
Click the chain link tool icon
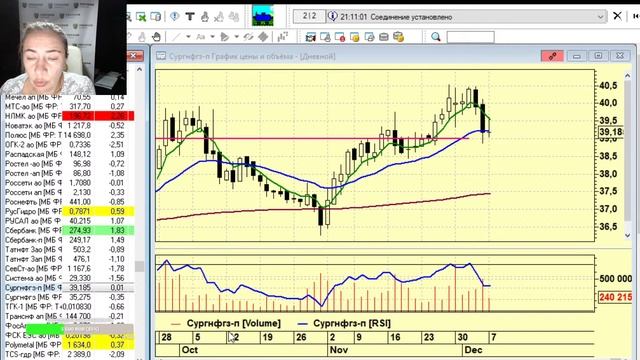[x=248, y=37]
